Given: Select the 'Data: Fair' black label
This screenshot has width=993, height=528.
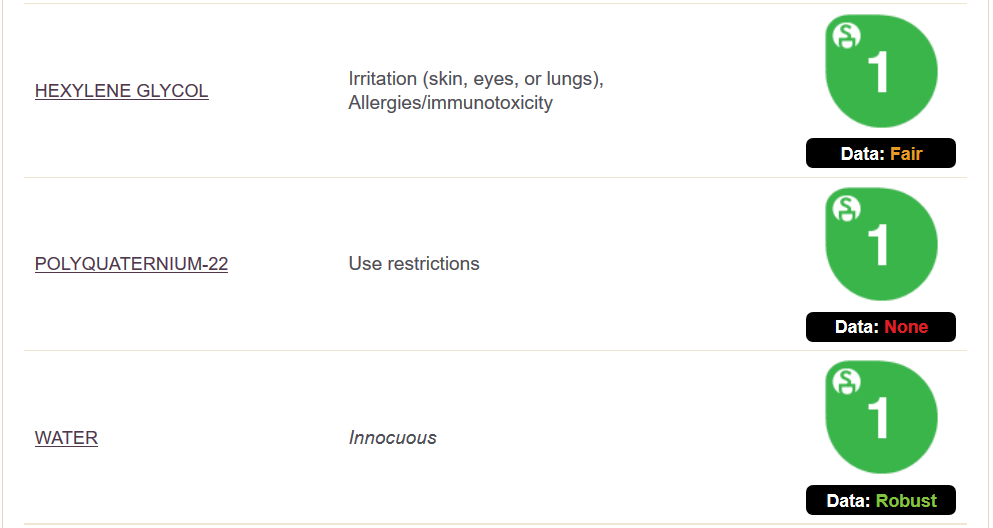Looking at the screenshot, I should pos(881,153).
